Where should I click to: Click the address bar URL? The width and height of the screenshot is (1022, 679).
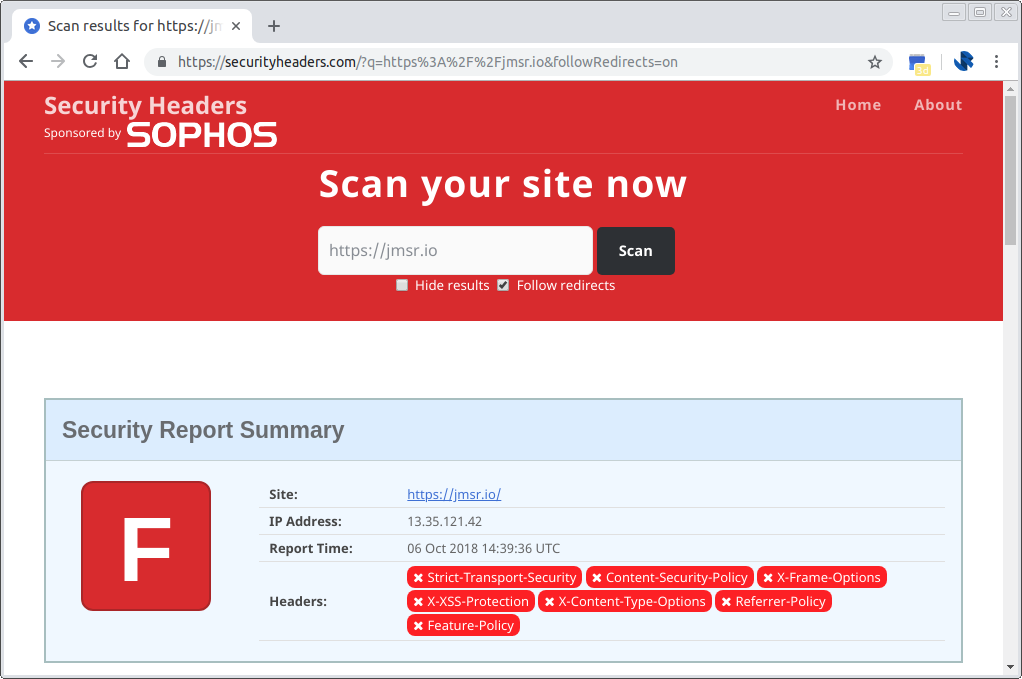pos(428,62)
